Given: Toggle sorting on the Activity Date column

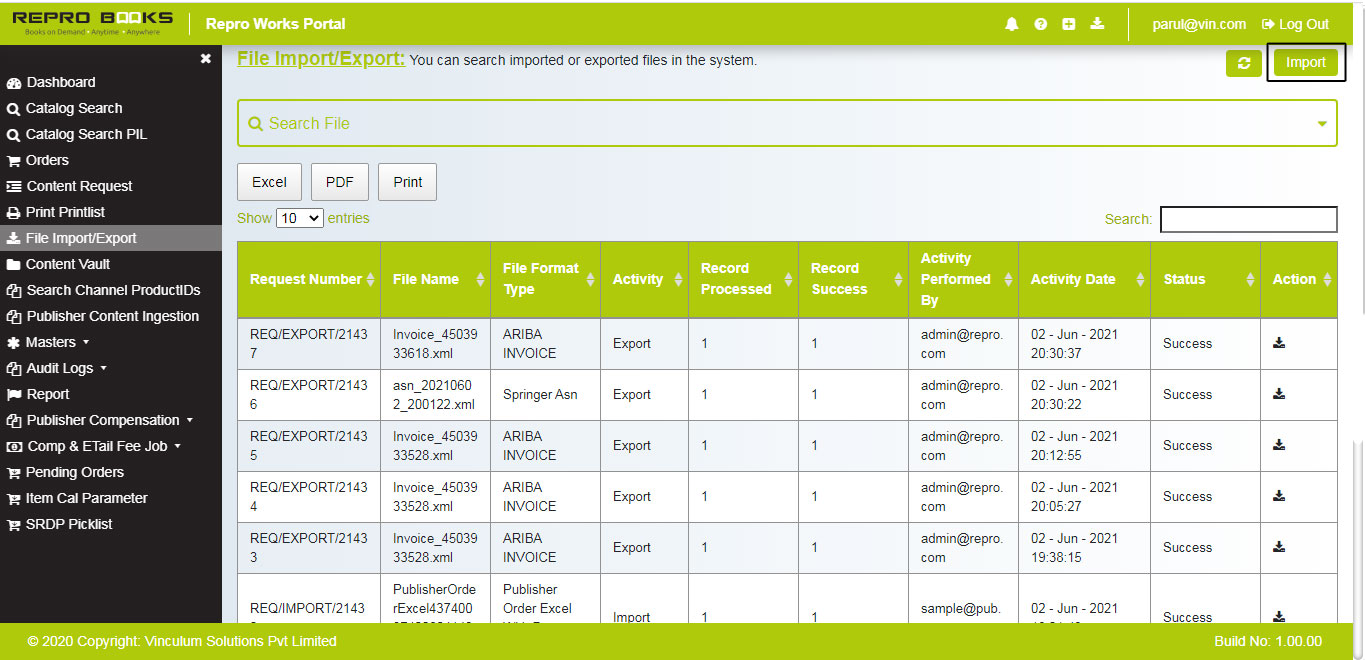Looking at the screenshot, I should pos(1138,279).
